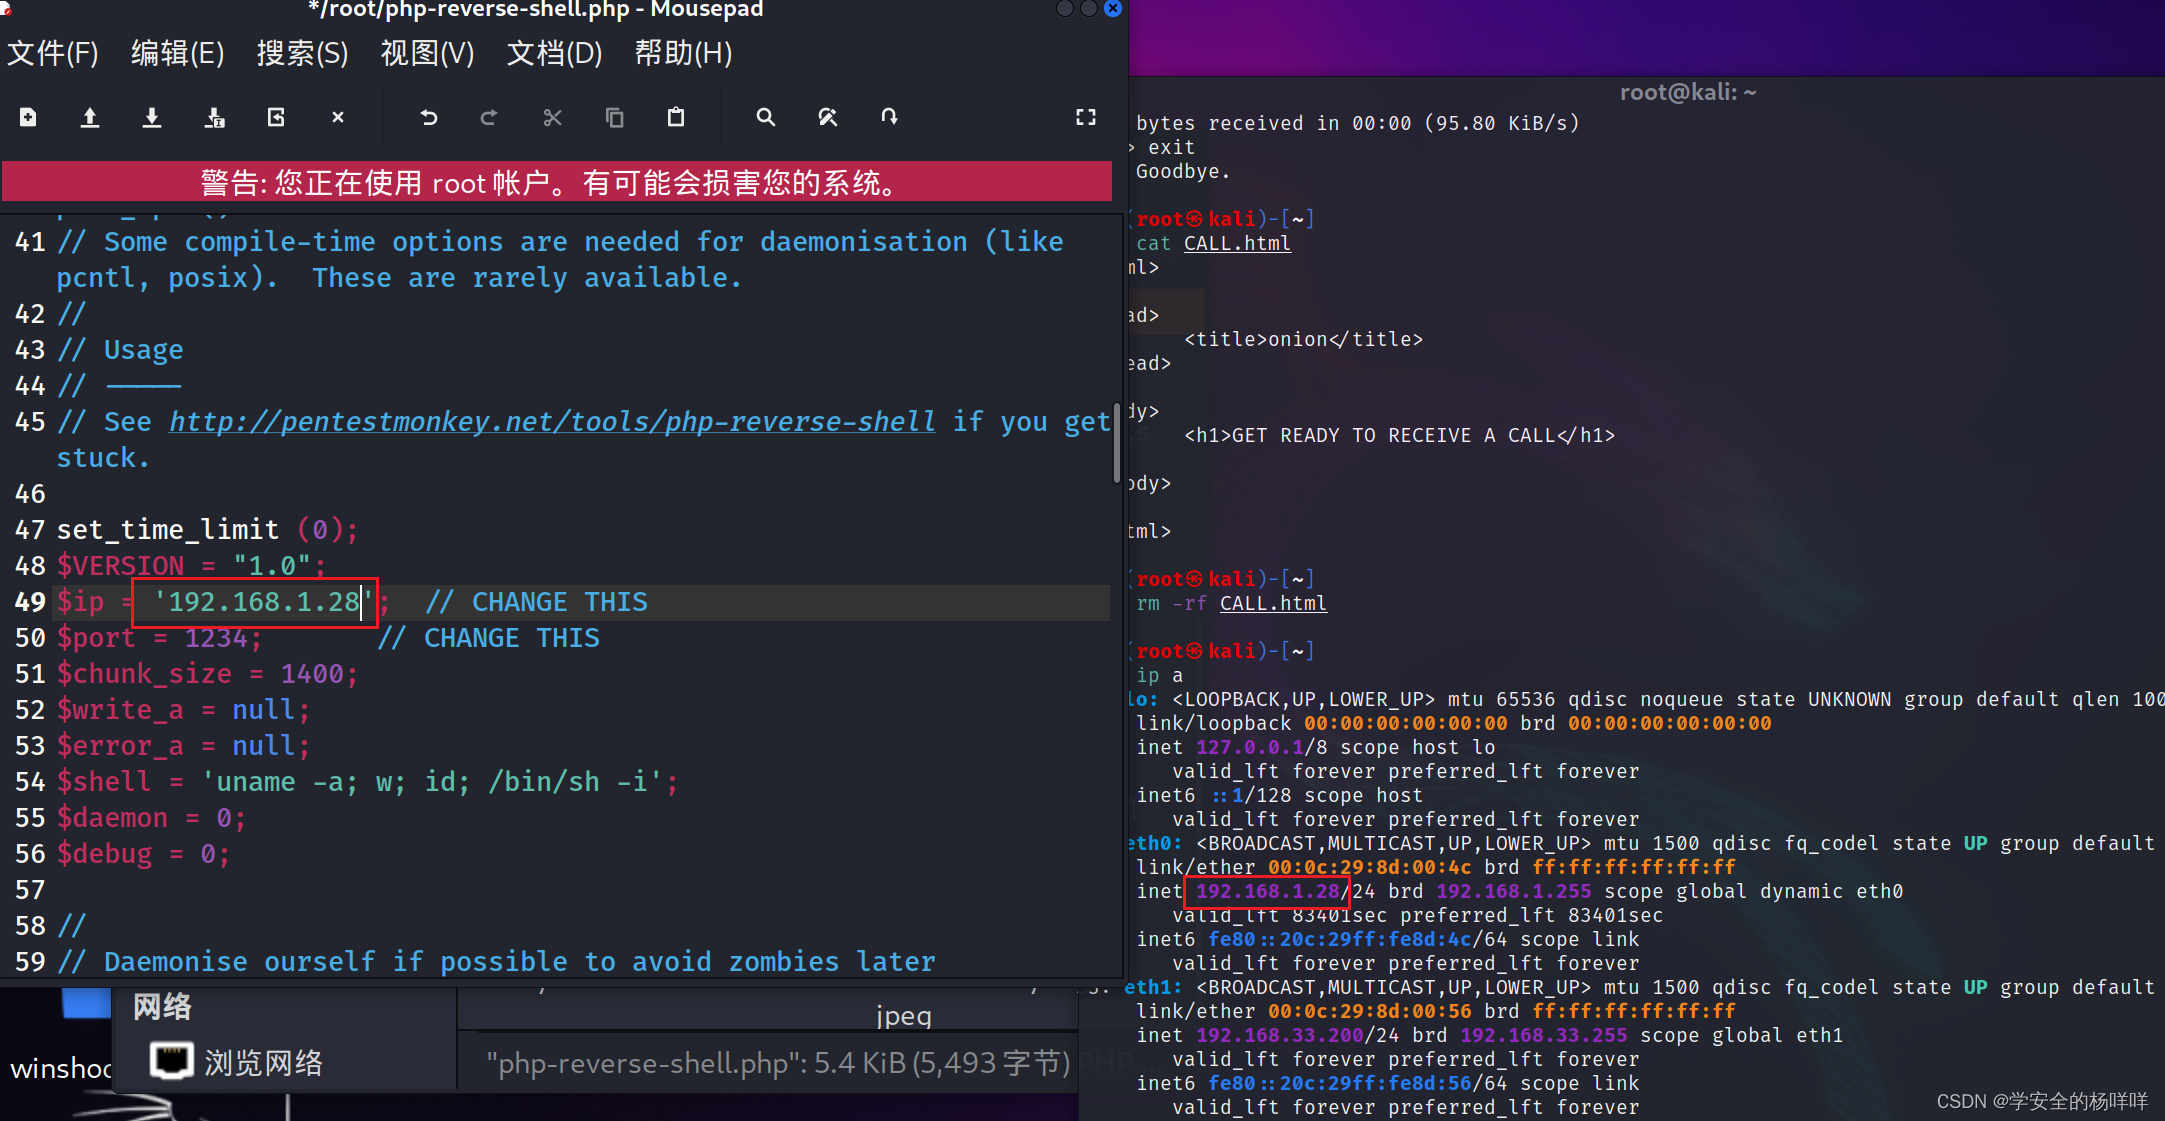Close the current document tab
This screenshot has width=2165, height=1121.
coord(337,117)
